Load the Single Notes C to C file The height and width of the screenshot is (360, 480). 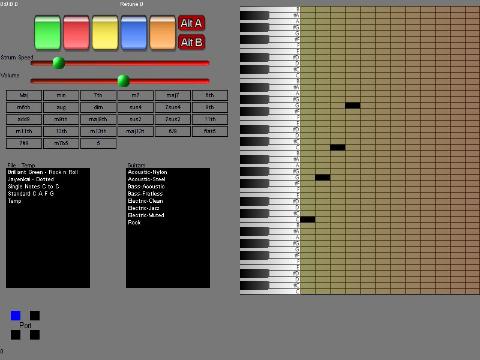pos(33,186)
